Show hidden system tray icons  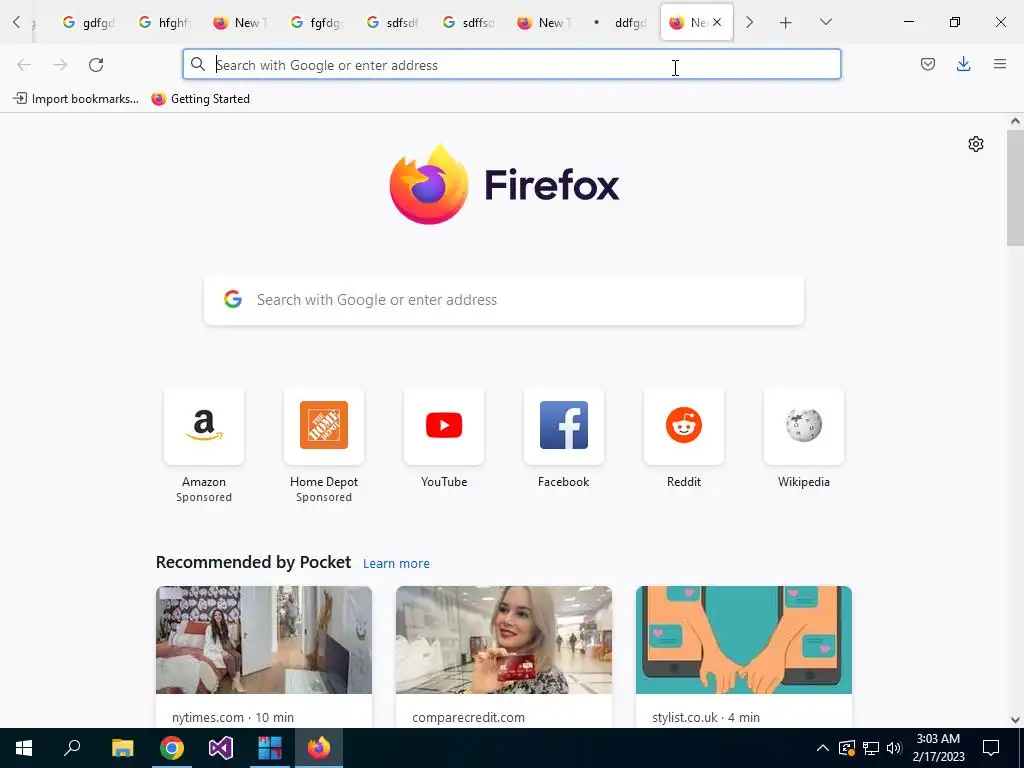[x=823, y=748]
